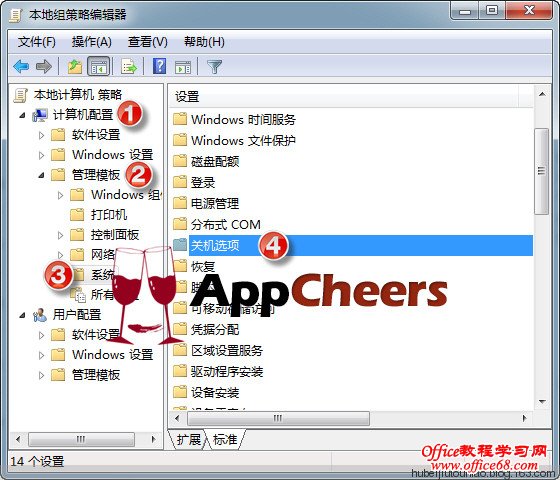Open the 文件(F) menu
The width and height of the screenshot is (560, 480).
point(36,42)
